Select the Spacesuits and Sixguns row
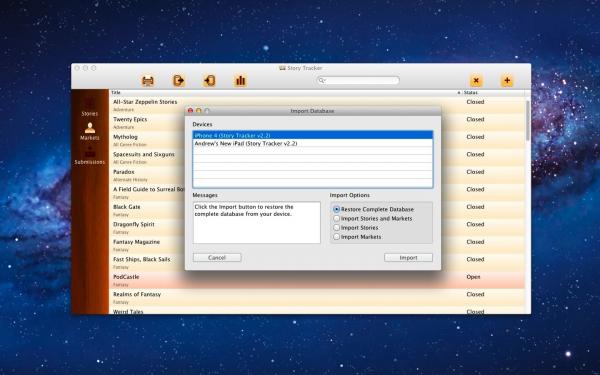This screenshot has height=375, width=600. 317,158
